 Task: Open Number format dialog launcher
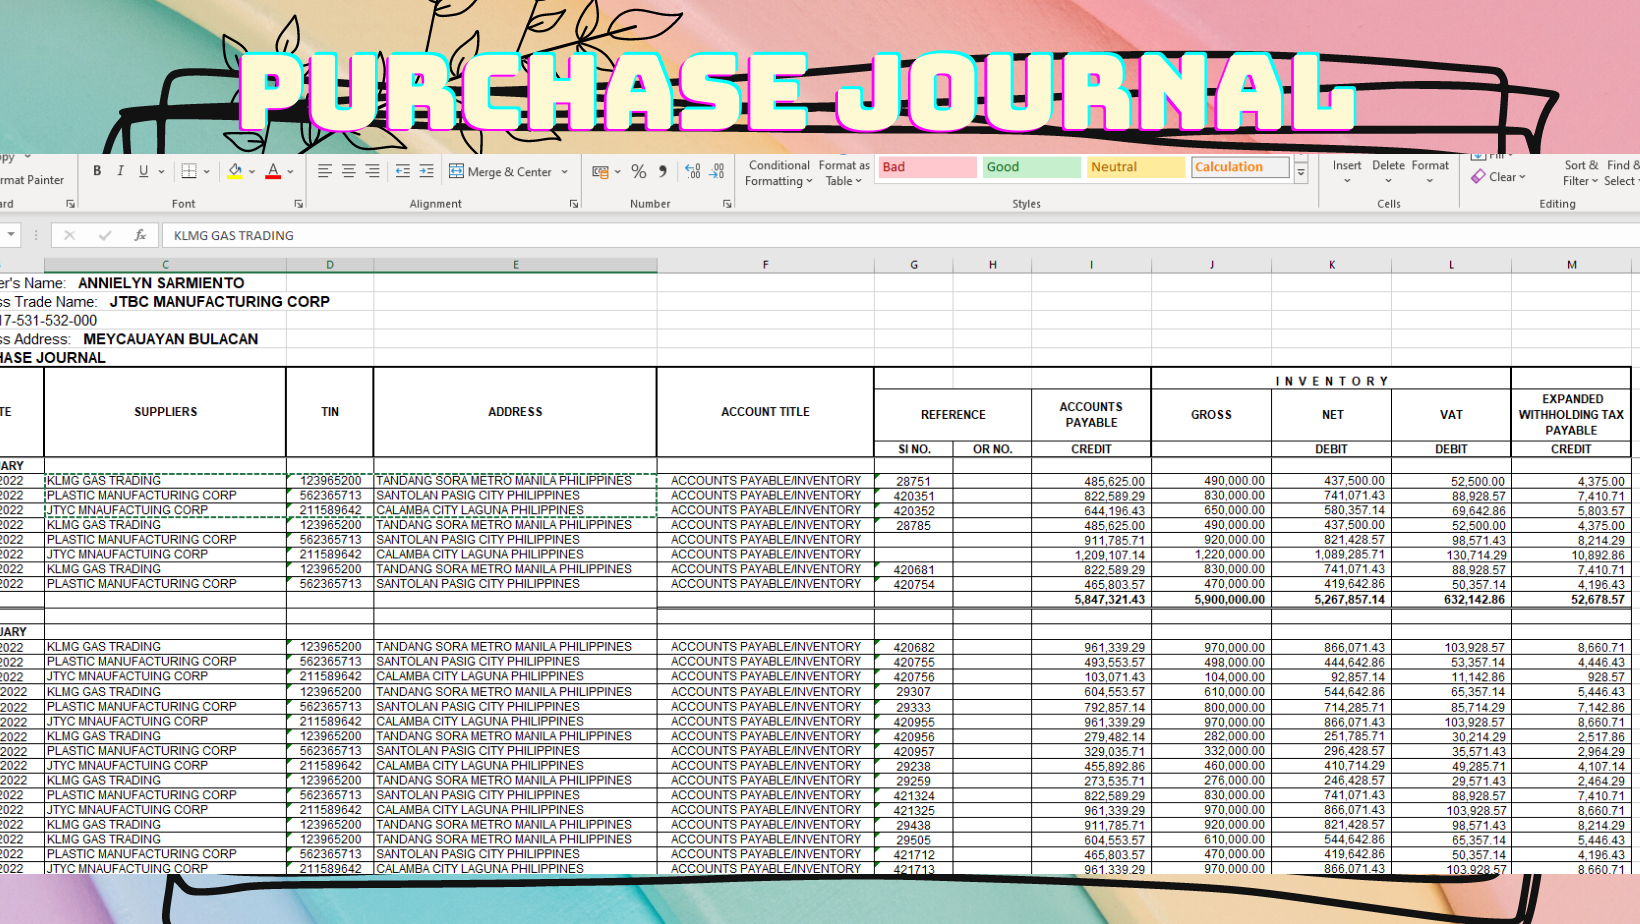(727, 204)
